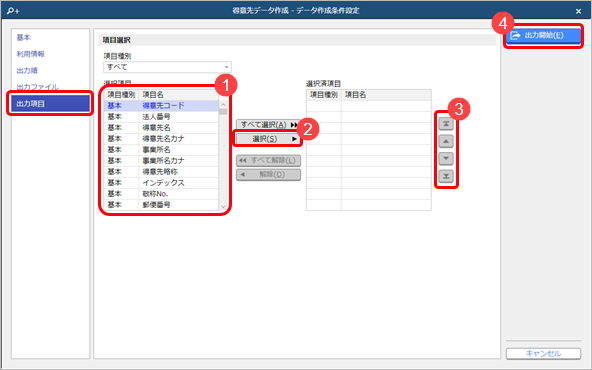Image resolution: width=592 pixels, height=370 pixels.
Task: Click 項目種別 header in 選択済項目 list
Action: point(324,95)
